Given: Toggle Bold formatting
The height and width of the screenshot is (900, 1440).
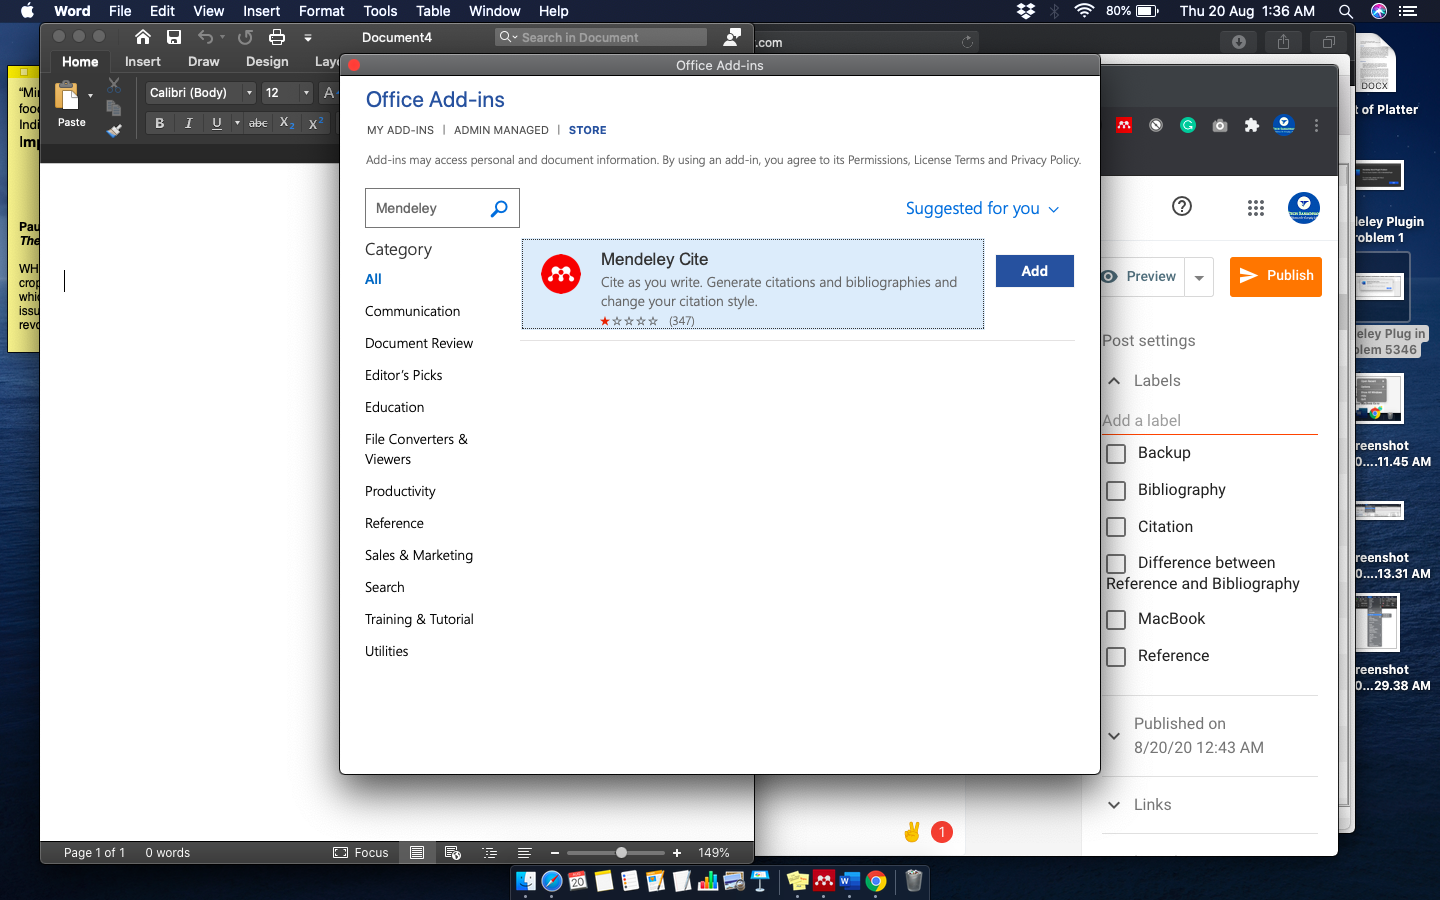Looking at the screenshot, I should point(159,123).
